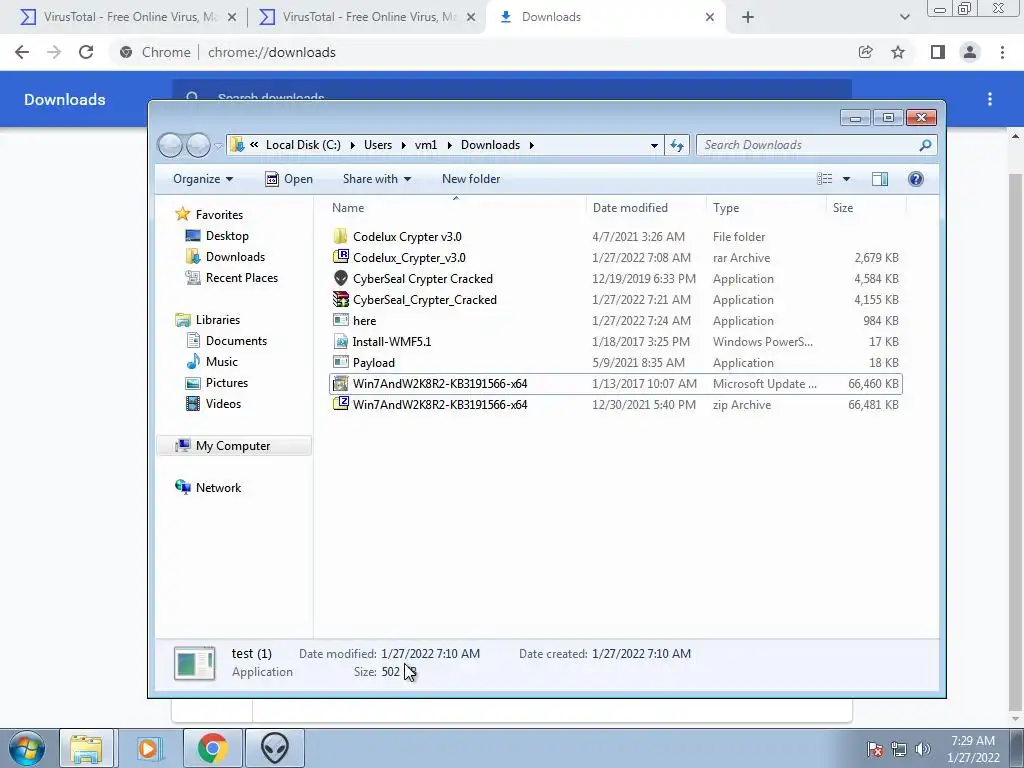1024x768 pixels.
Task: Open Windows Start button
Action: [27, 748]
